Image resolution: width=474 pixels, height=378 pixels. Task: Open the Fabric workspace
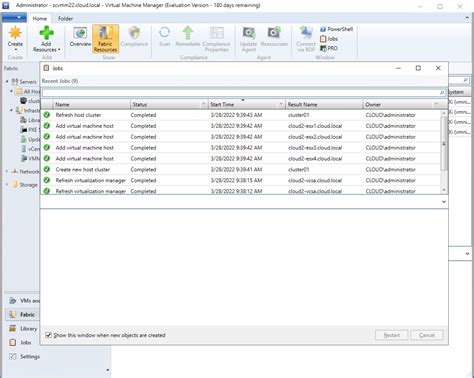(23, 314)
